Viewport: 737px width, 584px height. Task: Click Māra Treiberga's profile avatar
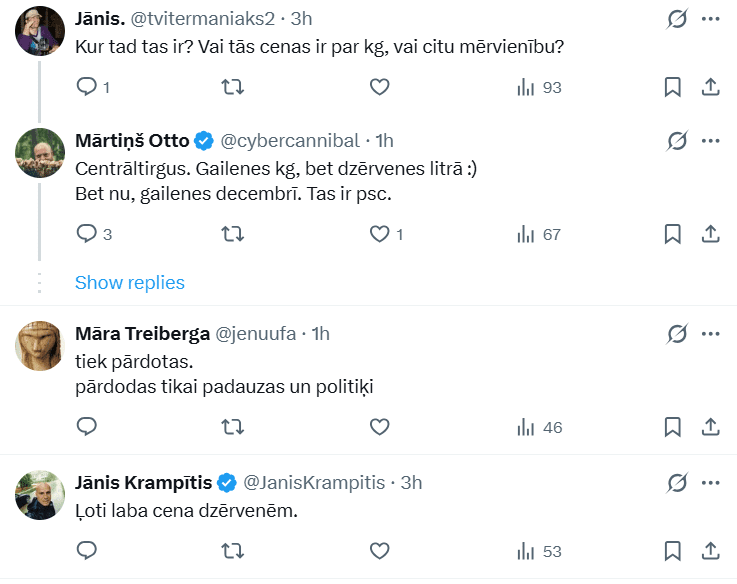pos(41,346)
